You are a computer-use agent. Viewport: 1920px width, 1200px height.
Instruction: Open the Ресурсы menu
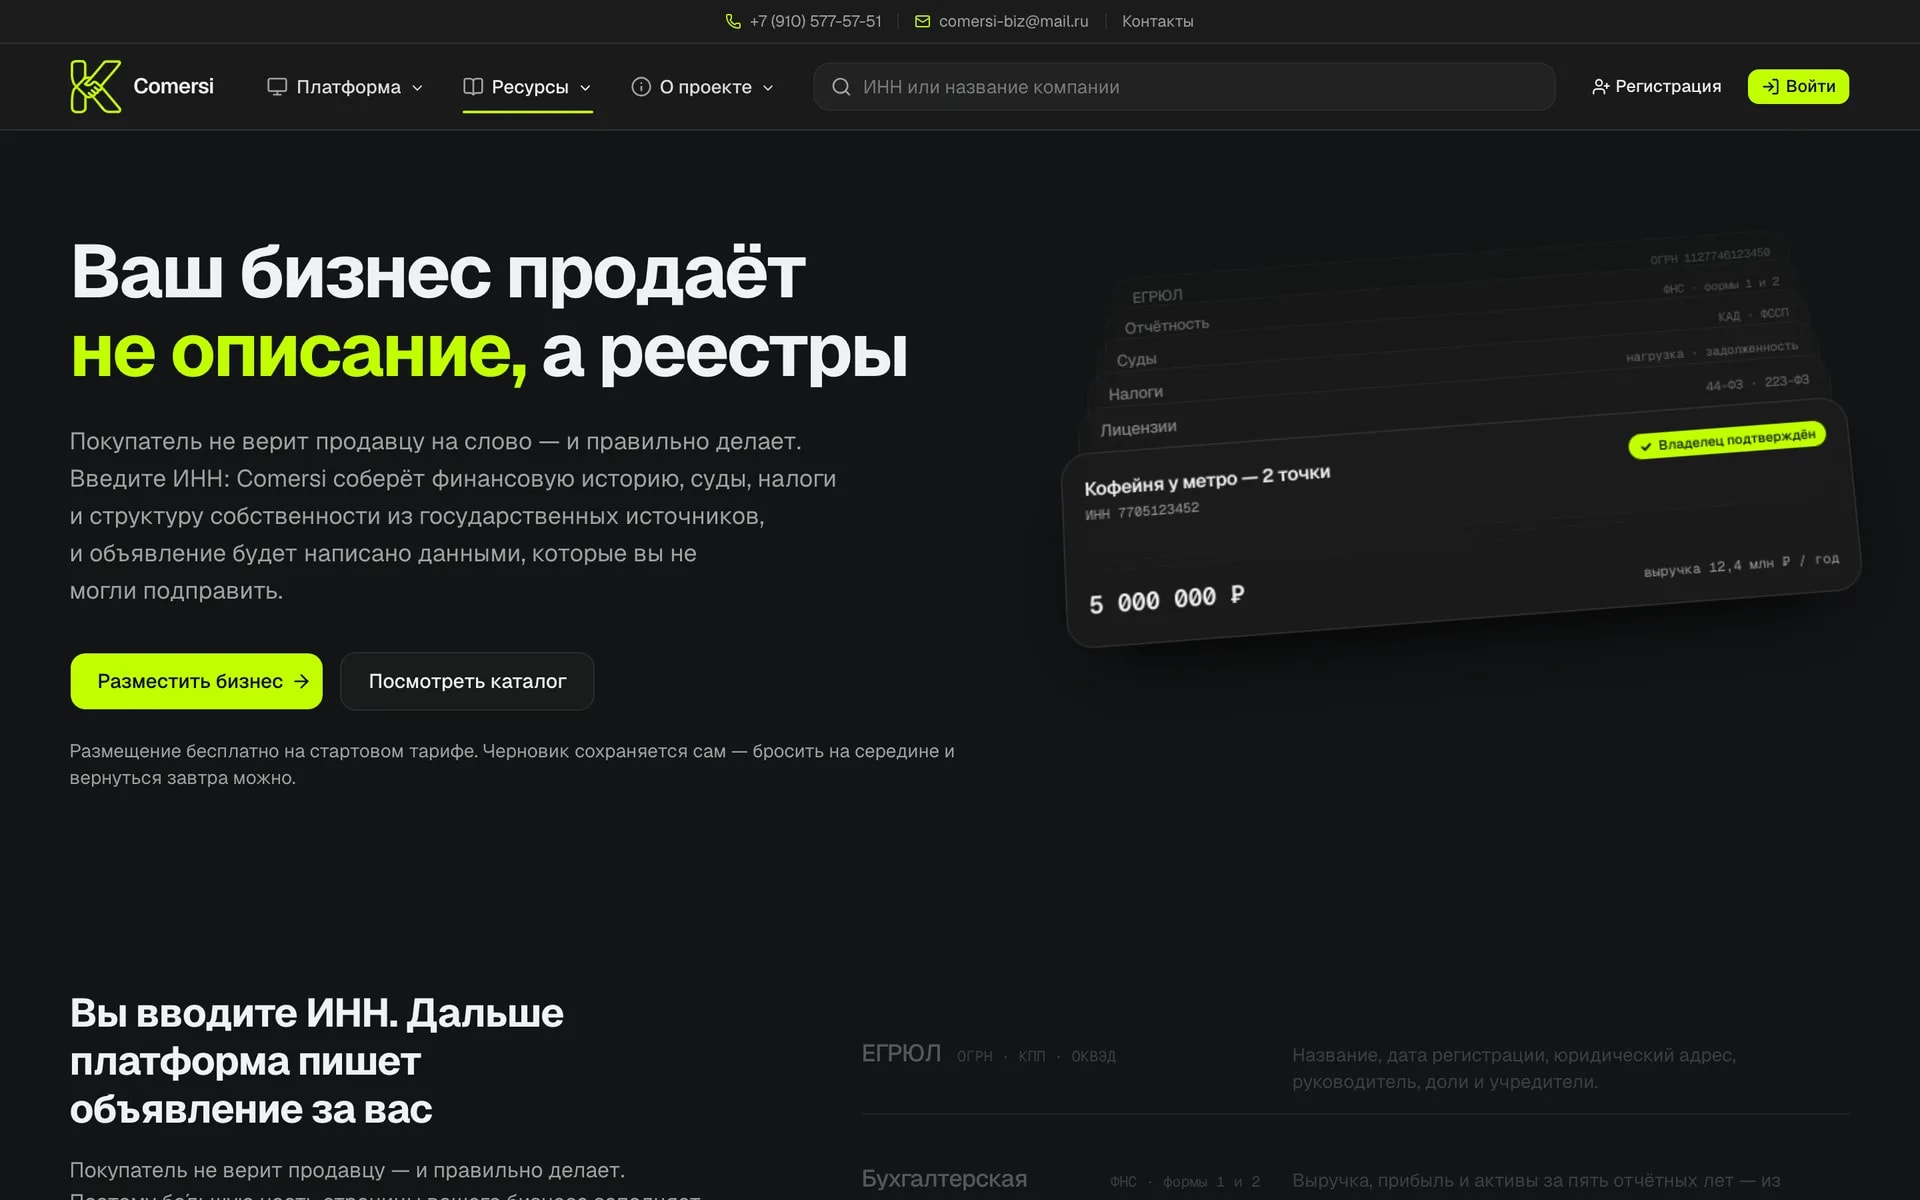527,87
